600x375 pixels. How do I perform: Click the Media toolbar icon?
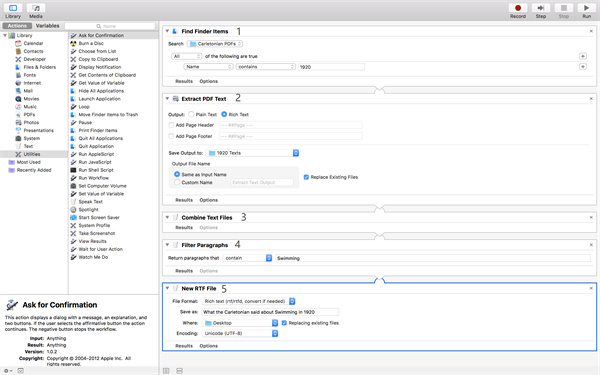(36, 8)
